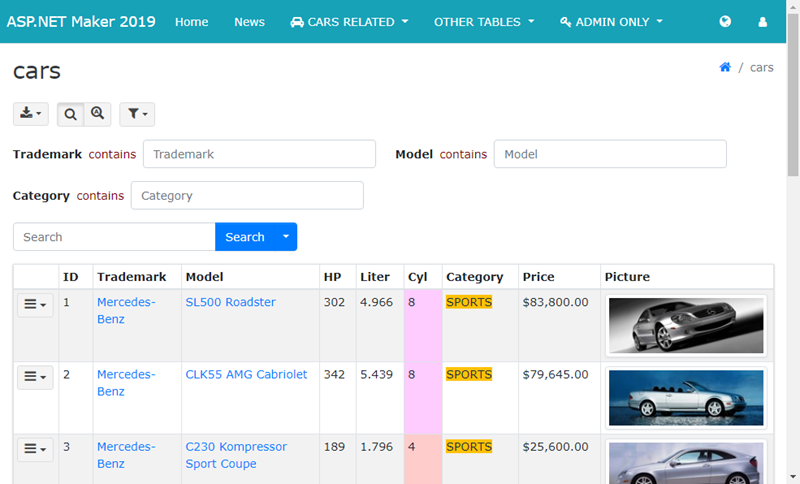Image resolution: width=800 pixels, height=484 pixels.
Task: Click the cars breadcrumb text
Action: click(x=761, y=67)
